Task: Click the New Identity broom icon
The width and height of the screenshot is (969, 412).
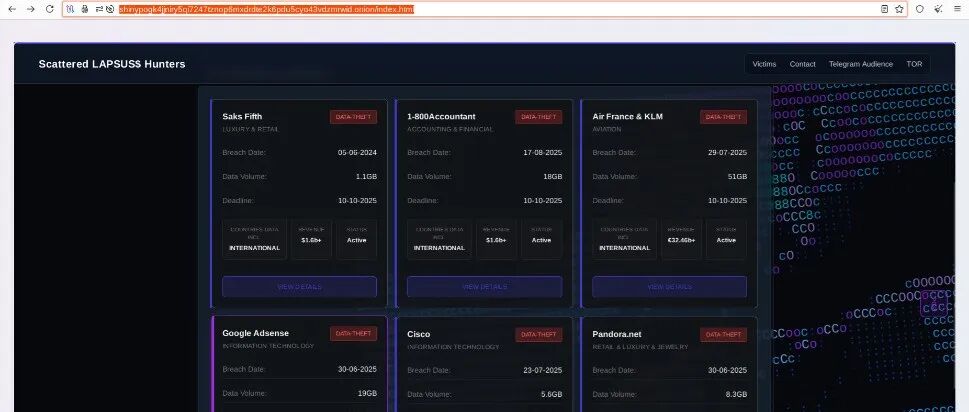Action: [939, 9]
